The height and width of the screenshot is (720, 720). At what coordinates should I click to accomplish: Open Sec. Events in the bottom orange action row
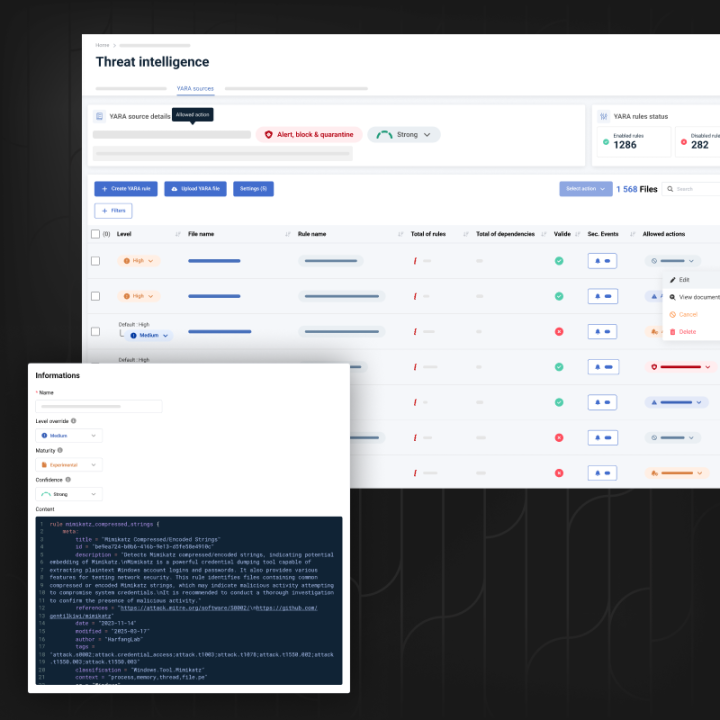pyautogui.click(x=602, y=473)
